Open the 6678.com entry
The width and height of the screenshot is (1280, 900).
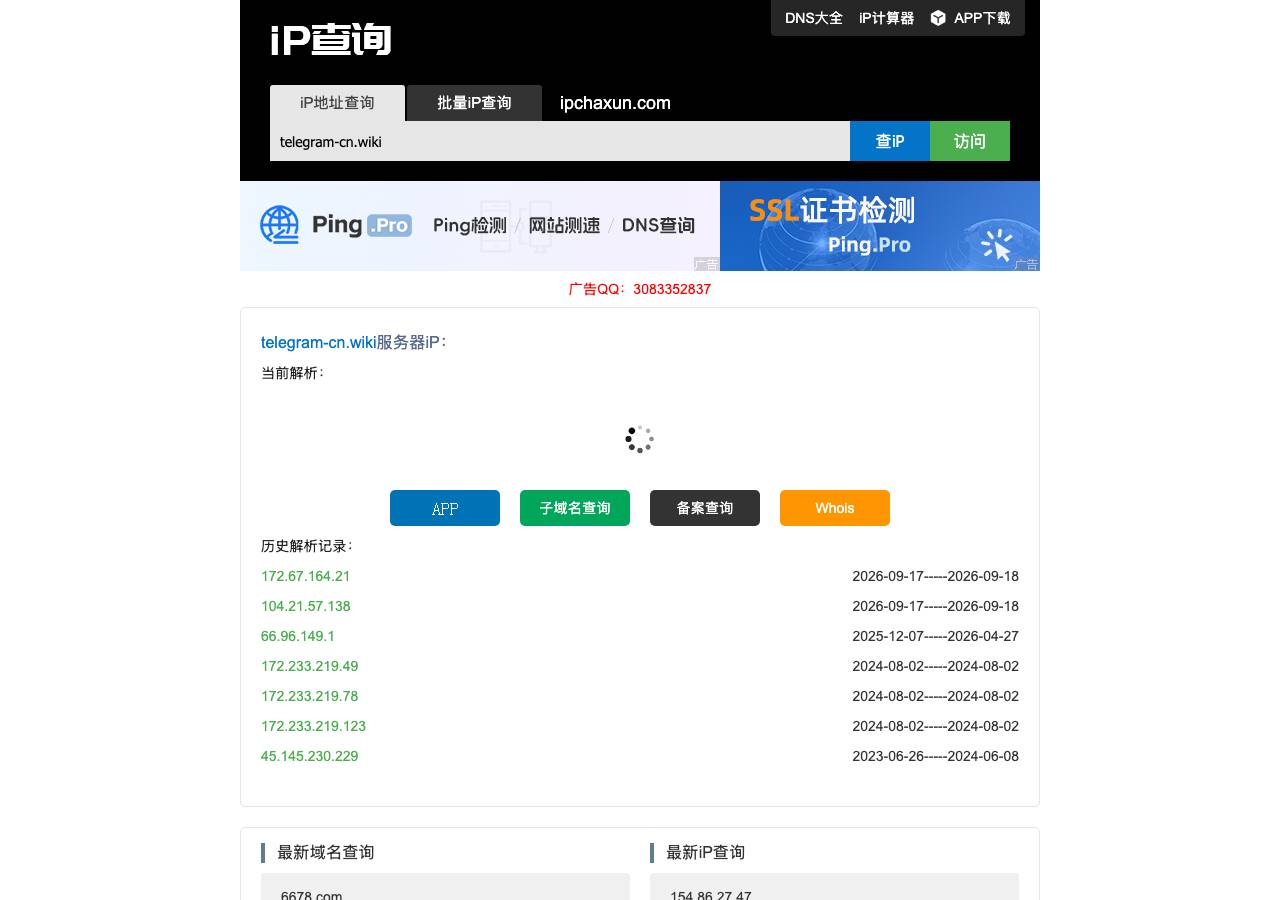(x=312, y=895)
